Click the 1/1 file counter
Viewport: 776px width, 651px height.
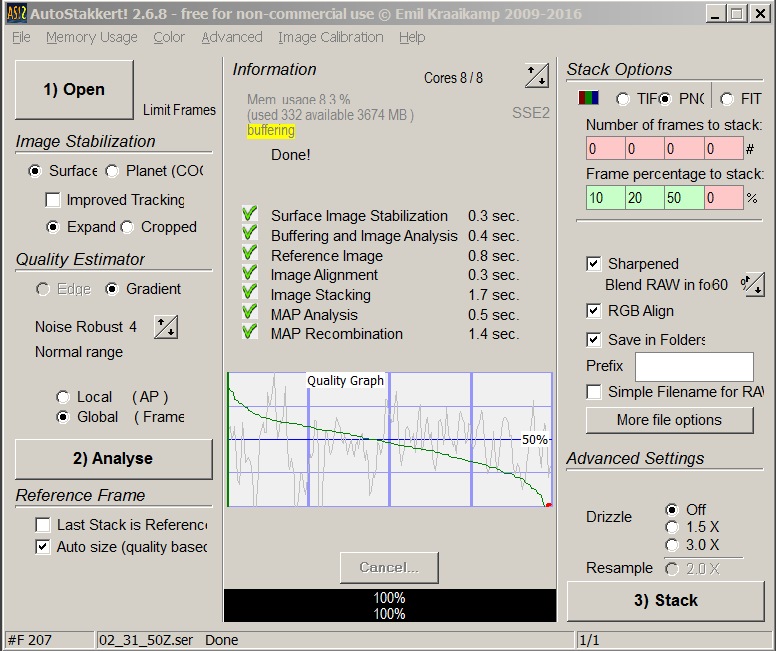point(589,640)
